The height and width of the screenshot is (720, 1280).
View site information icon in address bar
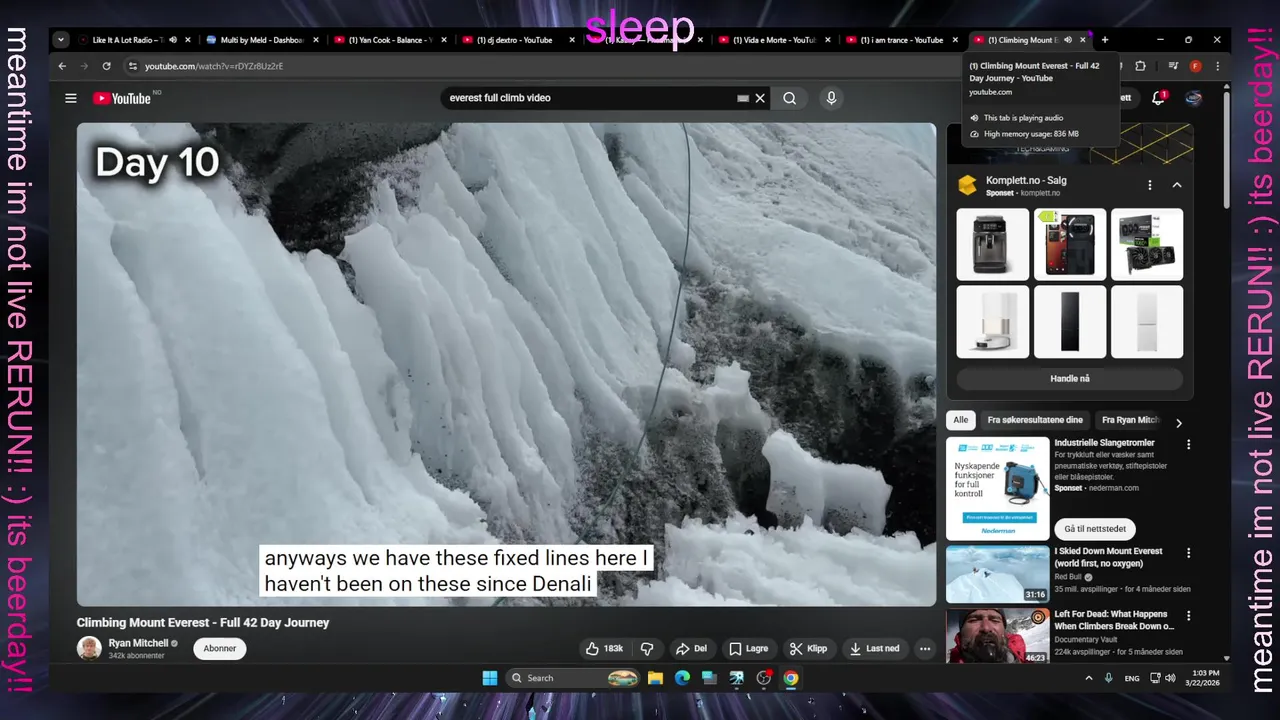132,66
